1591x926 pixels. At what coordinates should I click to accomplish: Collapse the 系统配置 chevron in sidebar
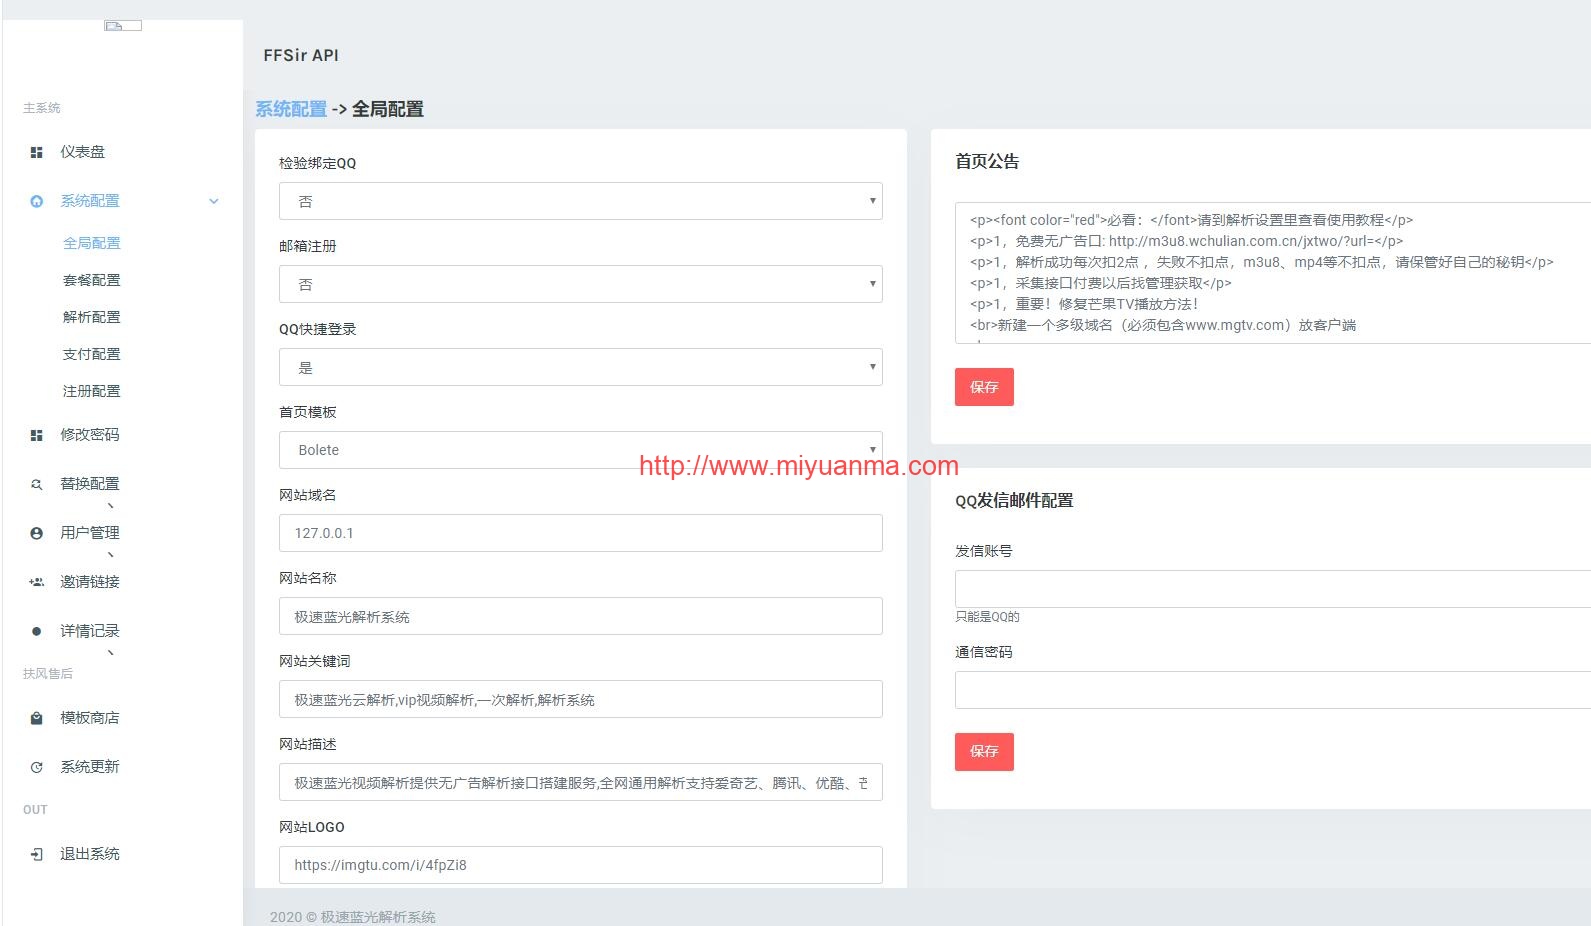coord(214,201)
